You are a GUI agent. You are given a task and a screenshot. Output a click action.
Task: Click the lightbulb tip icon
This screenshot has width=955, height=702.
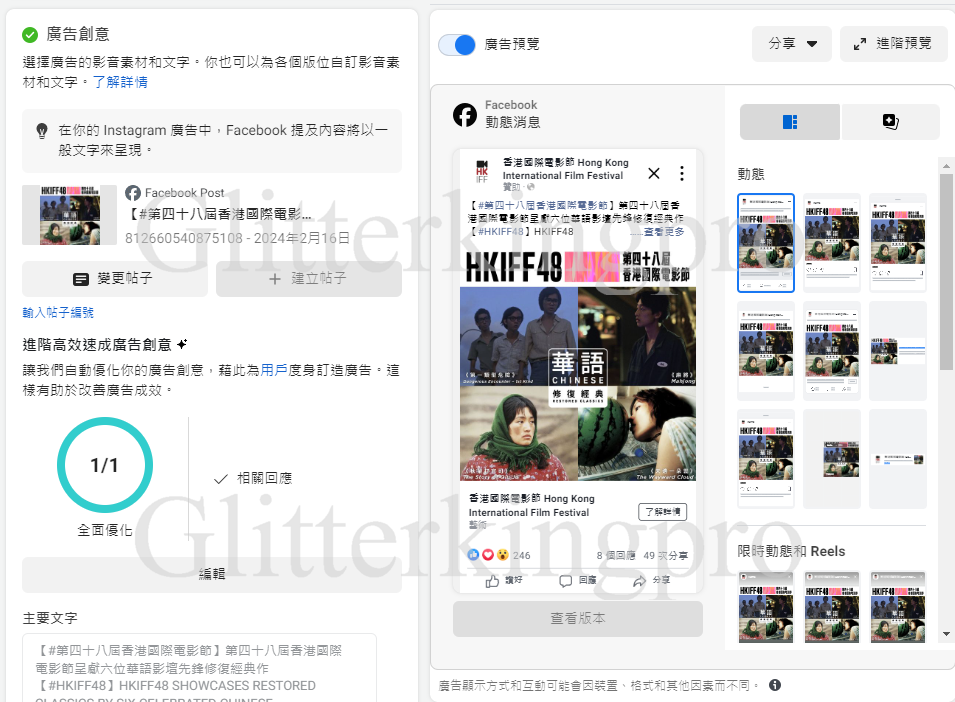42,131
